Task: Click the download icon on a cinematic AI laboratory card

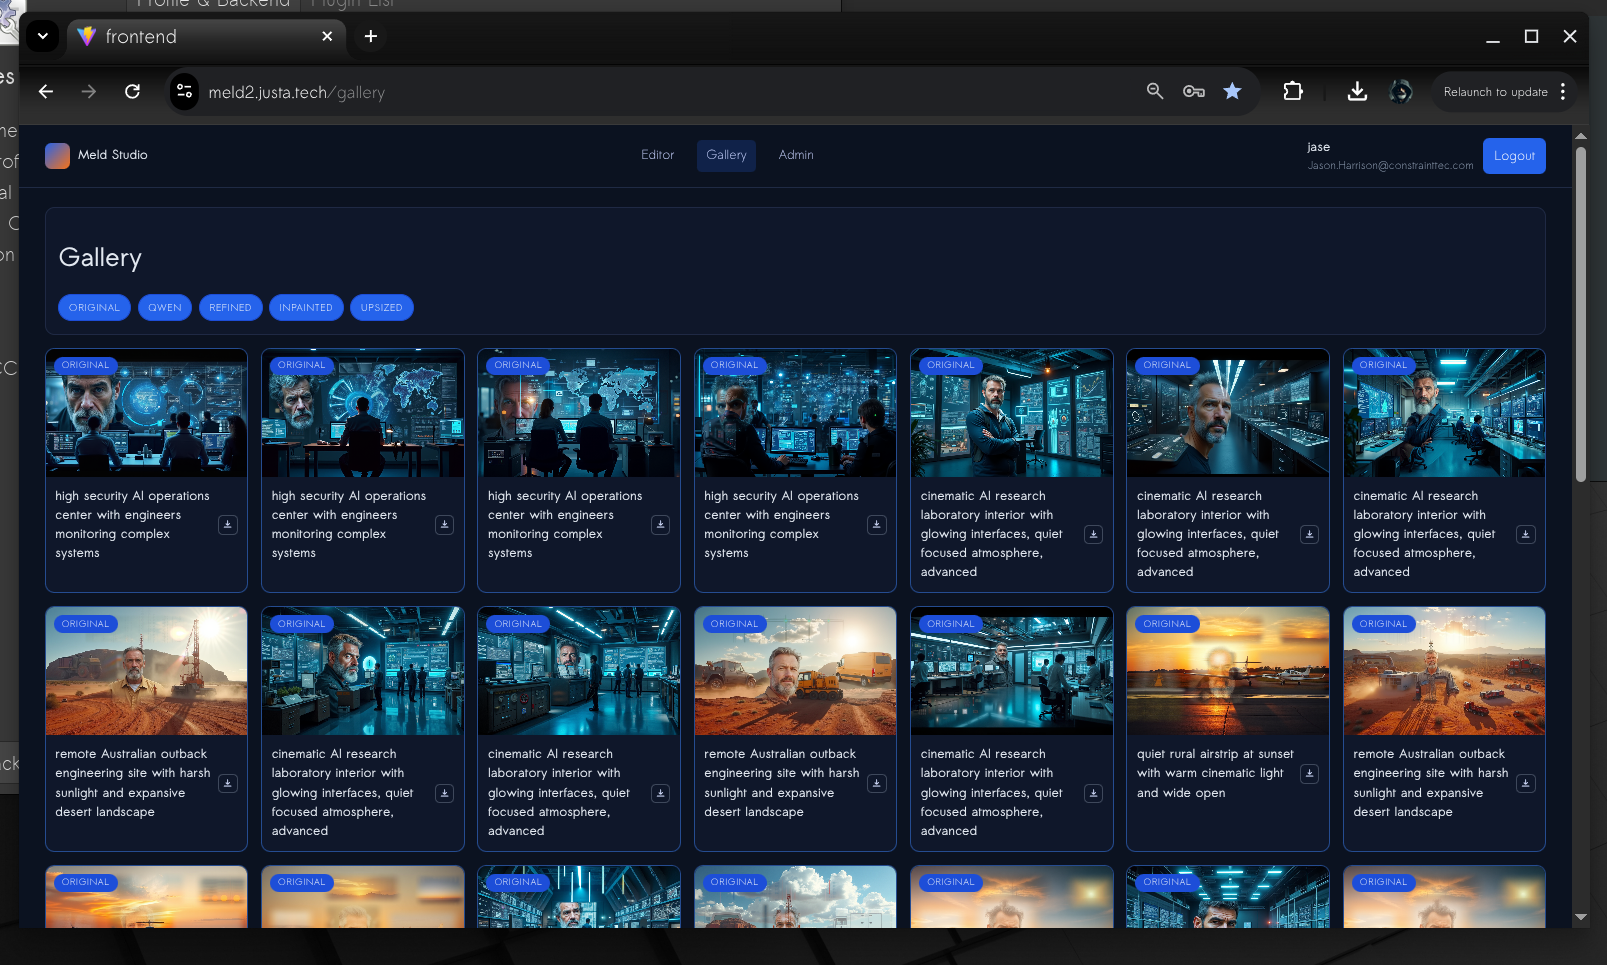Action: (x=1093, y=534)
